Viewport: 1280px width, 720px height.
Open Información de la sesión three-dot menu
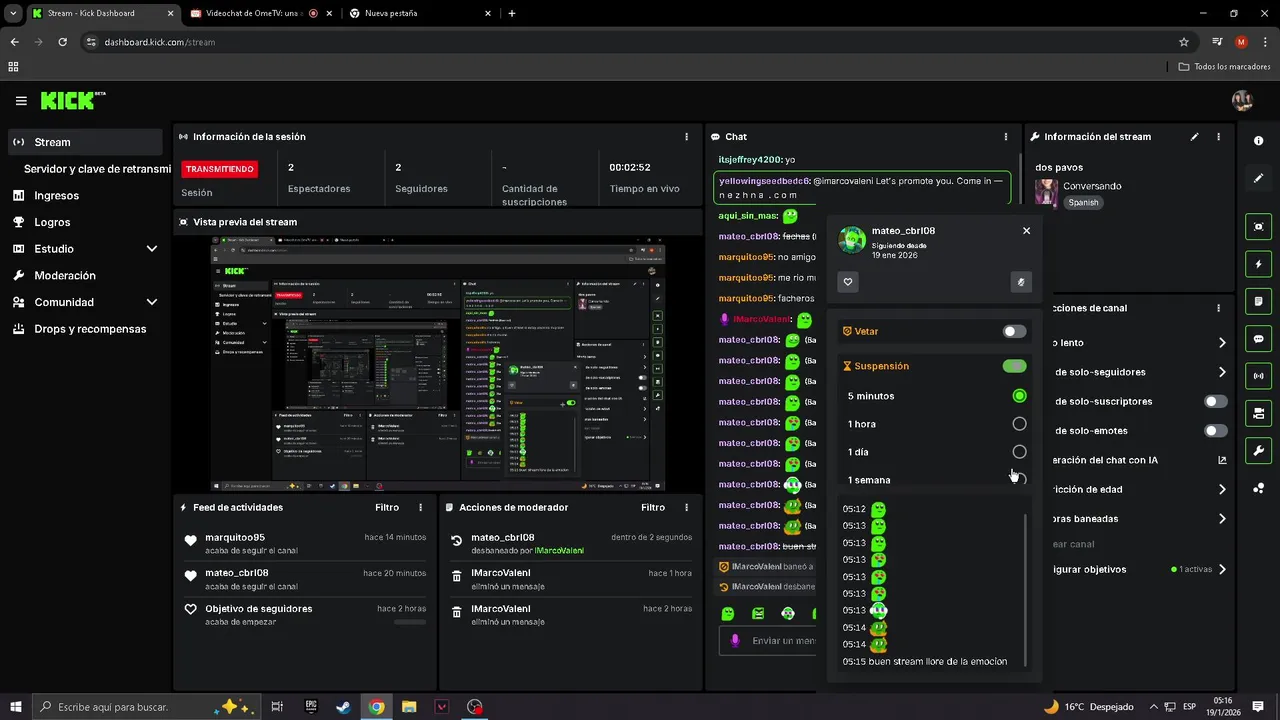pyautogui.click(x=686, y=137)
